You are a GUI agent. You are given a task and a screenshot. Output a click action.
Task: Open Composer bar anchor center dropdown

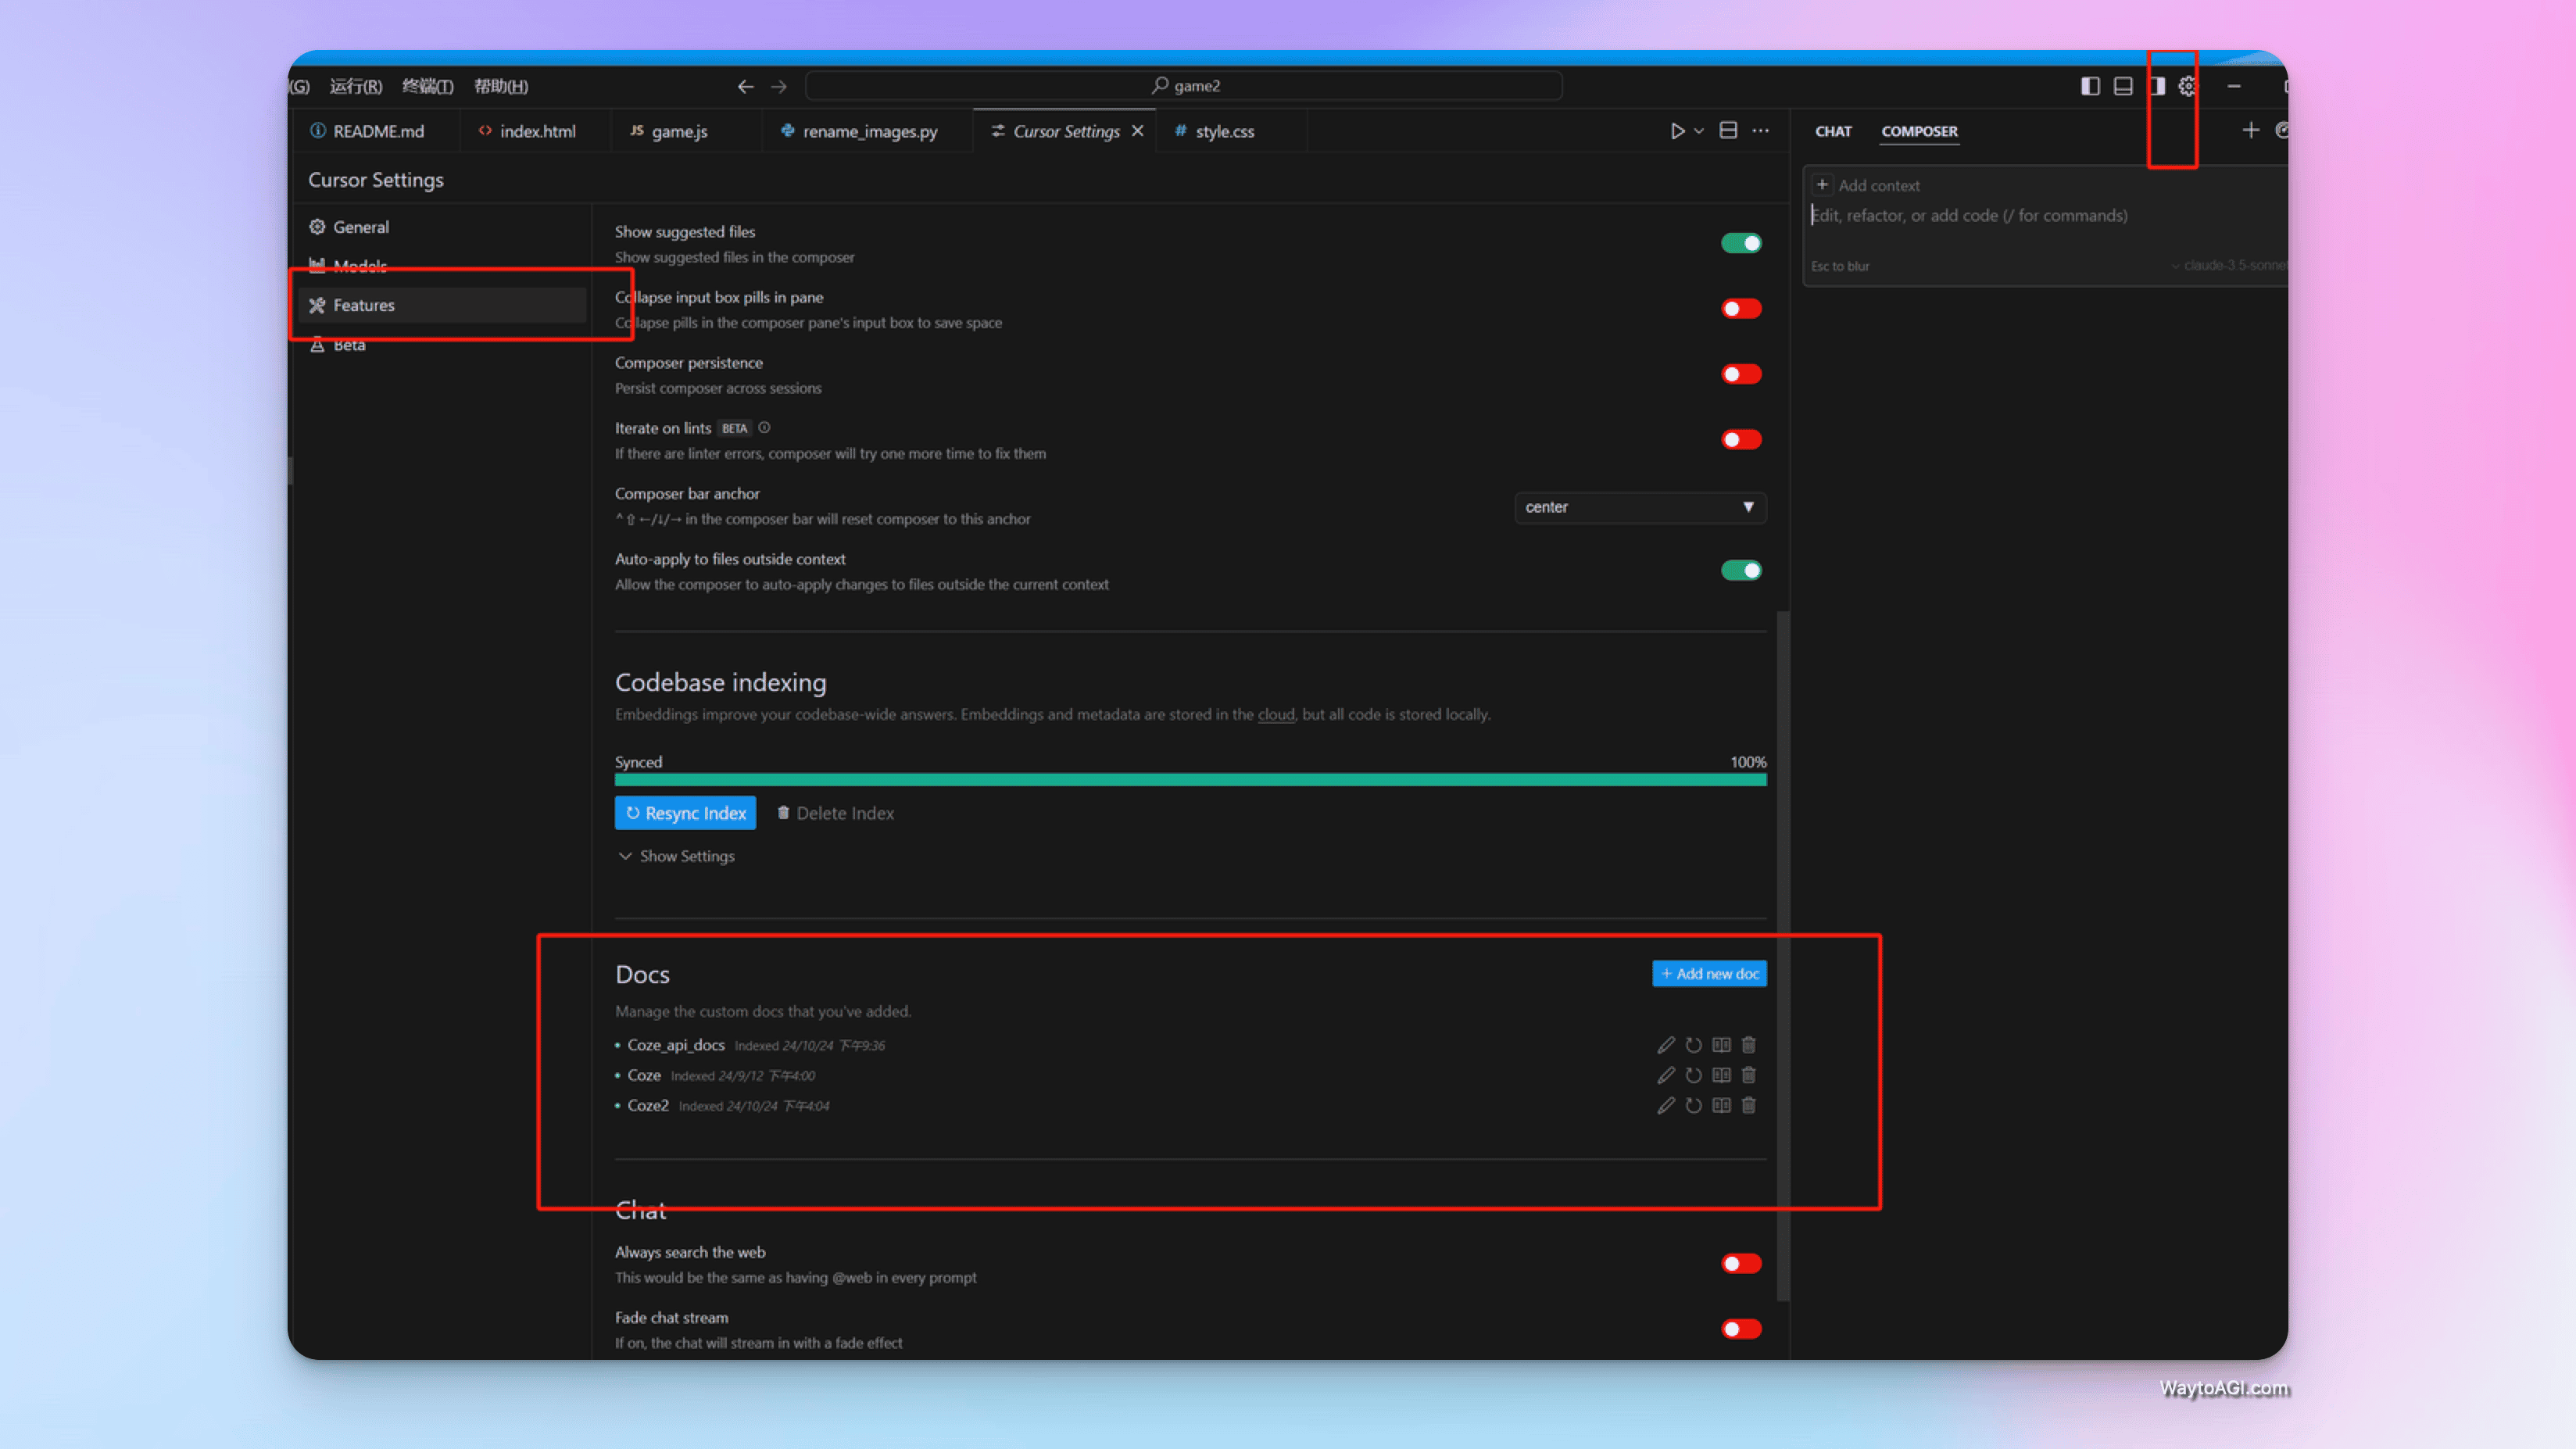[1639, 507]
